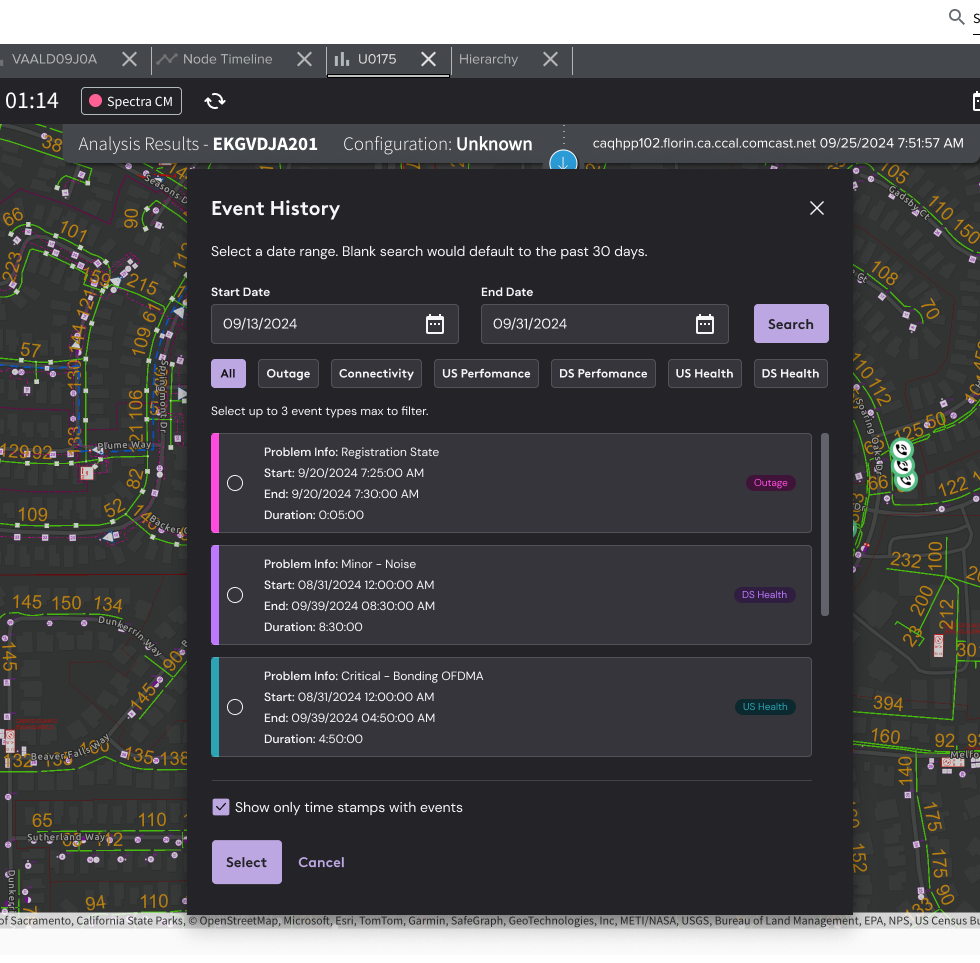
Task: Close the Event History dialog
Action: click(817, 208)
